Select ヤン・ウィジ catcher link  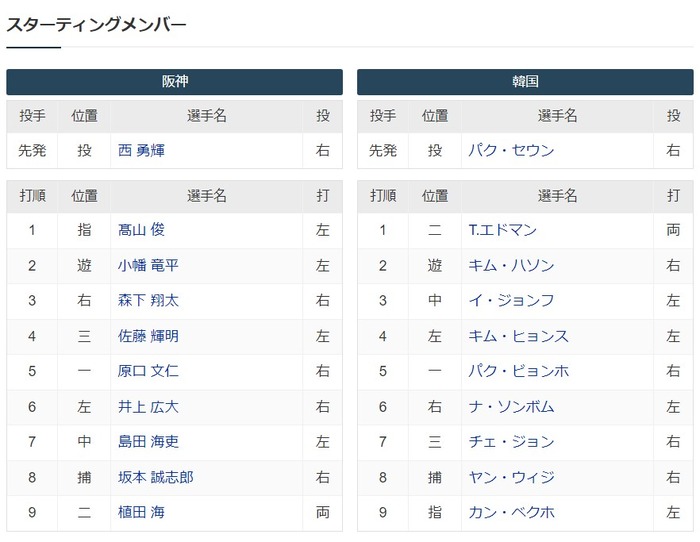tap(511, 477)
